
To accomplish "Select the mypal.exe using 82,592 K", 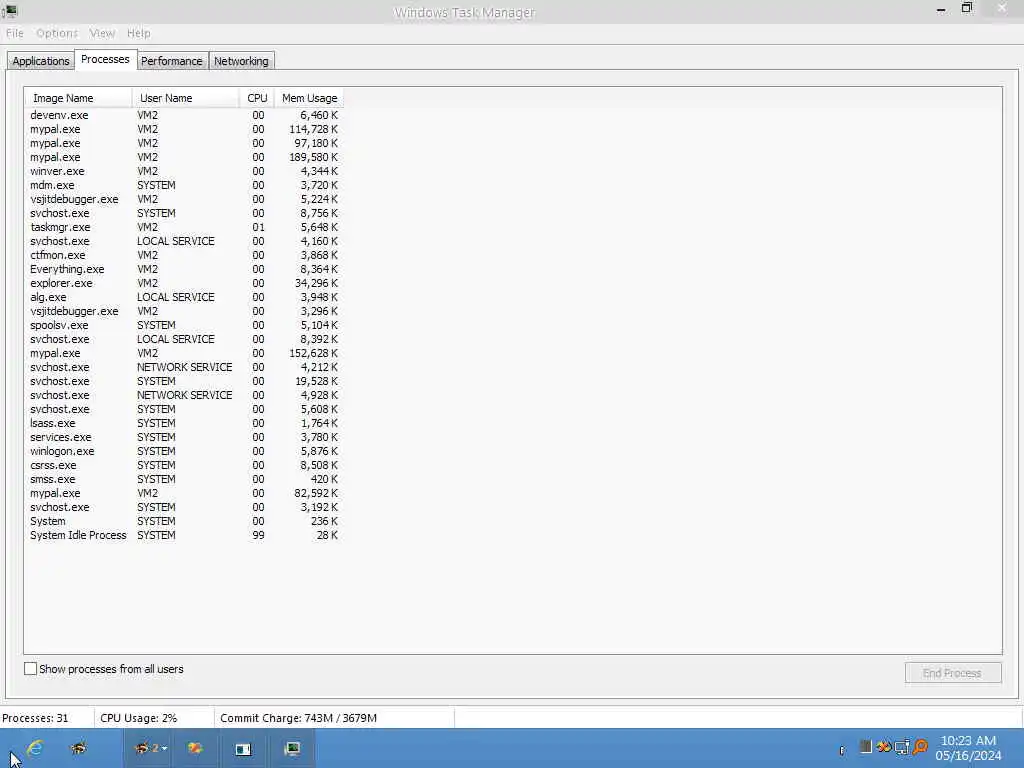I will coord(184,493).
